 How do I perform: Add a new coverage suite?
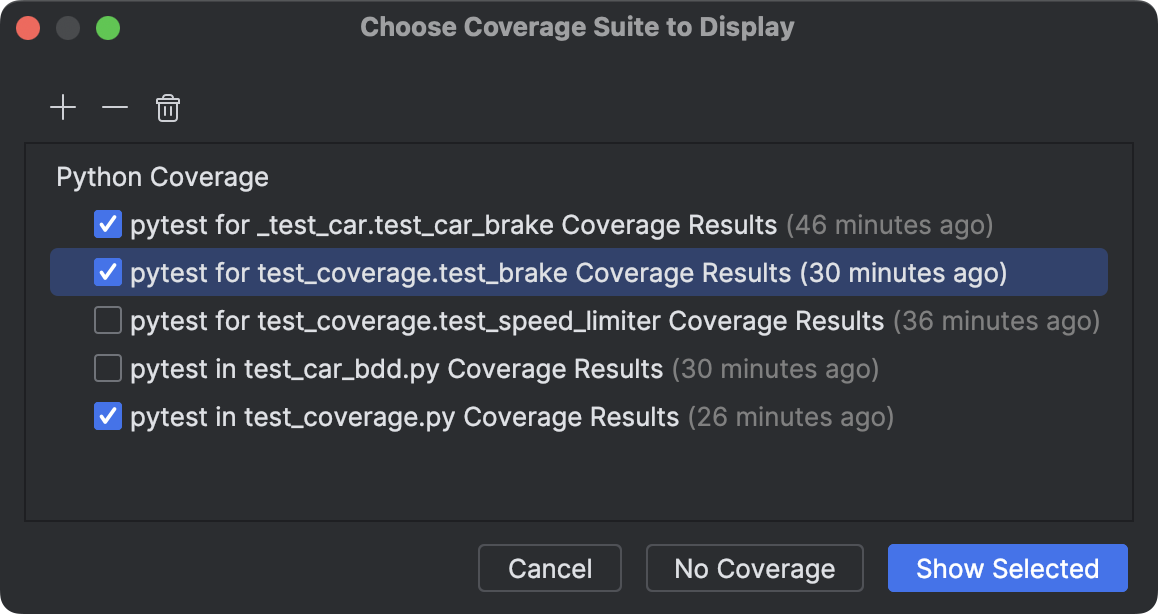[63, 107]
